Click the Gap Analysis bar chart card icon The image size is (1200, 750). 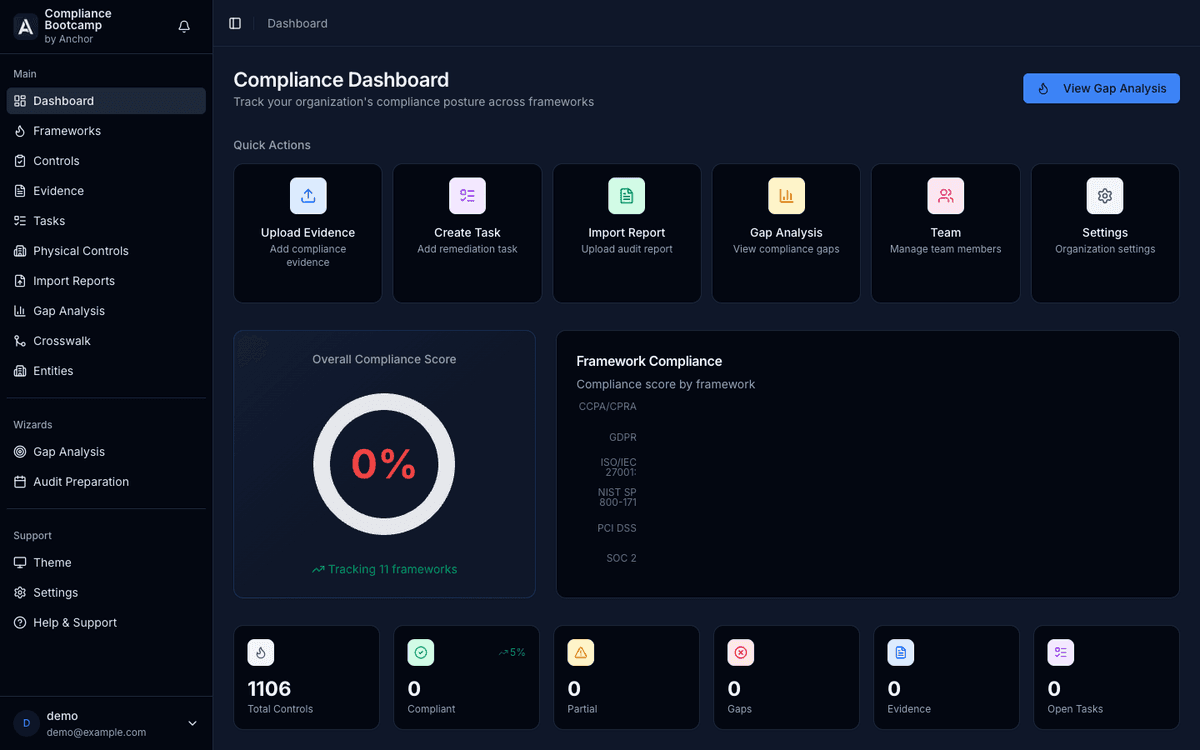(786, 196)
